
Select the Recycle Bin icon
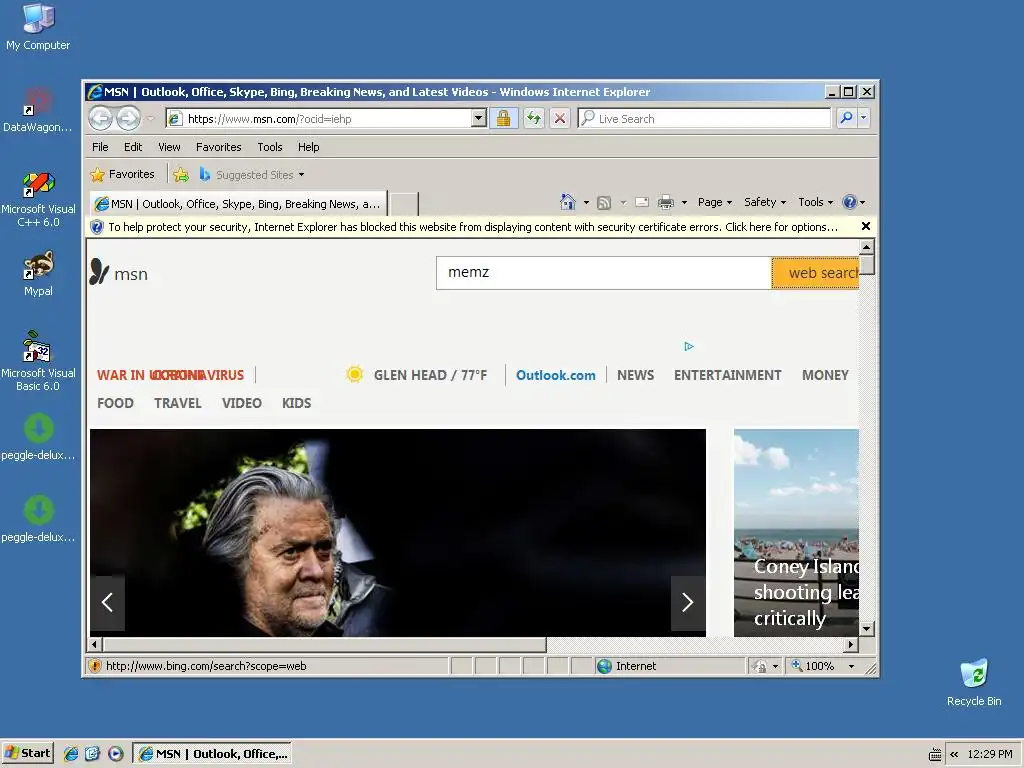click(974, 682)
